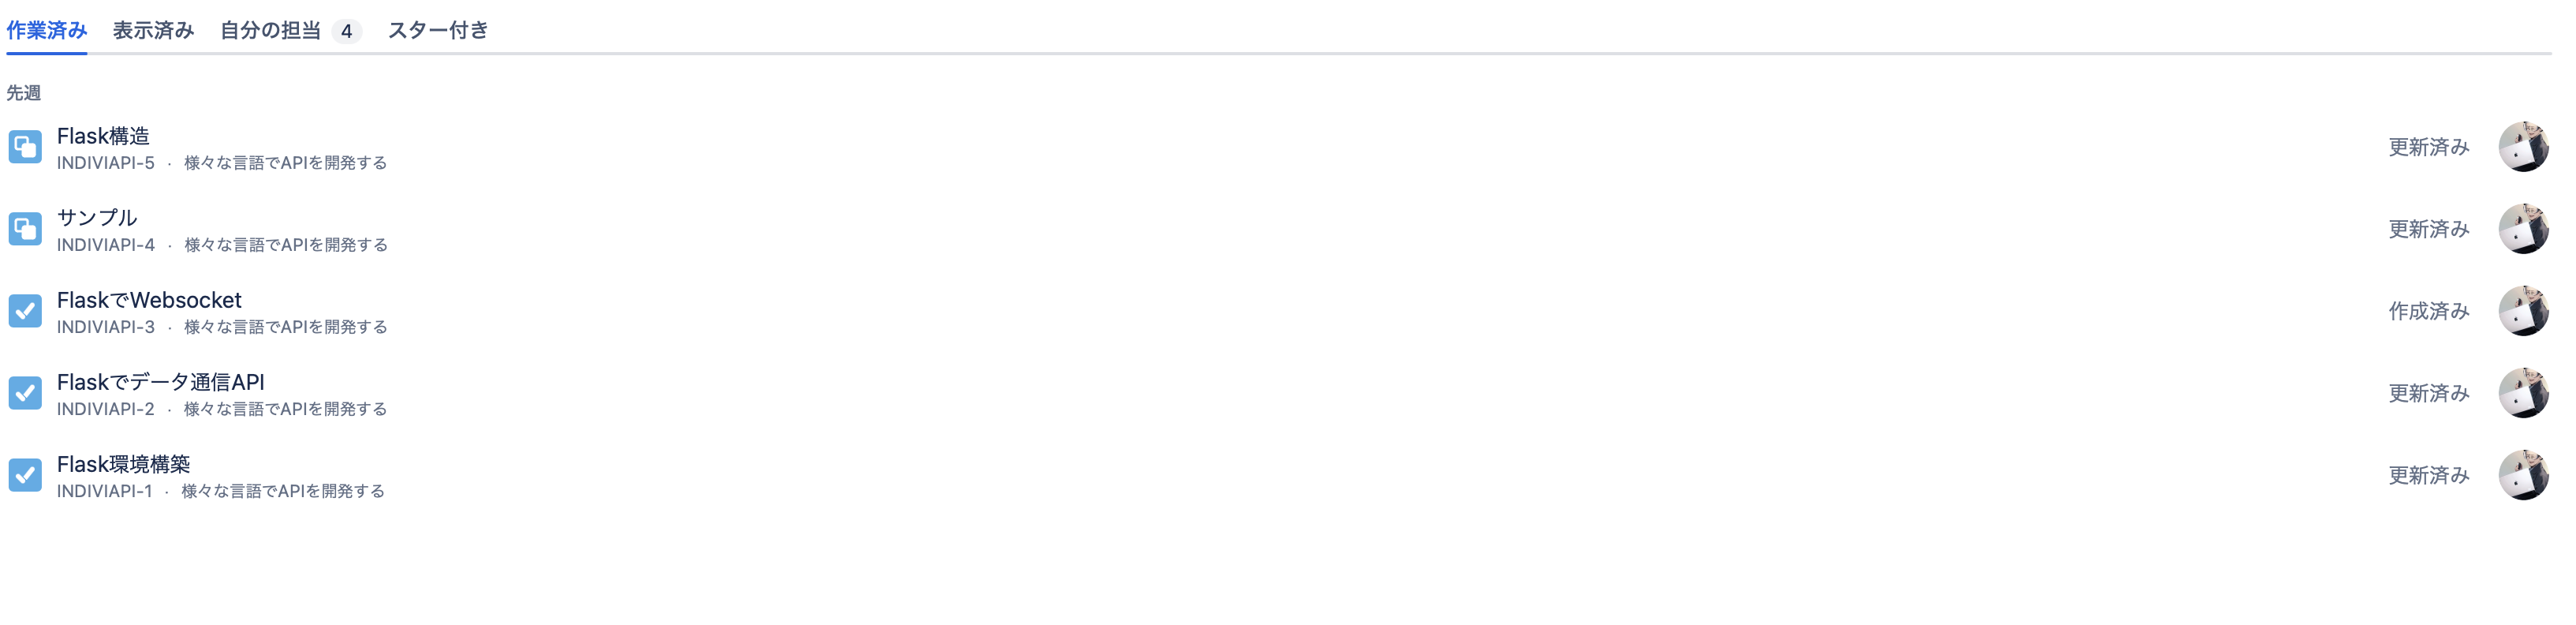Viewport: 2576px width, 625px height.
Task: Open the サンプル issue
Action: (97, 218)
